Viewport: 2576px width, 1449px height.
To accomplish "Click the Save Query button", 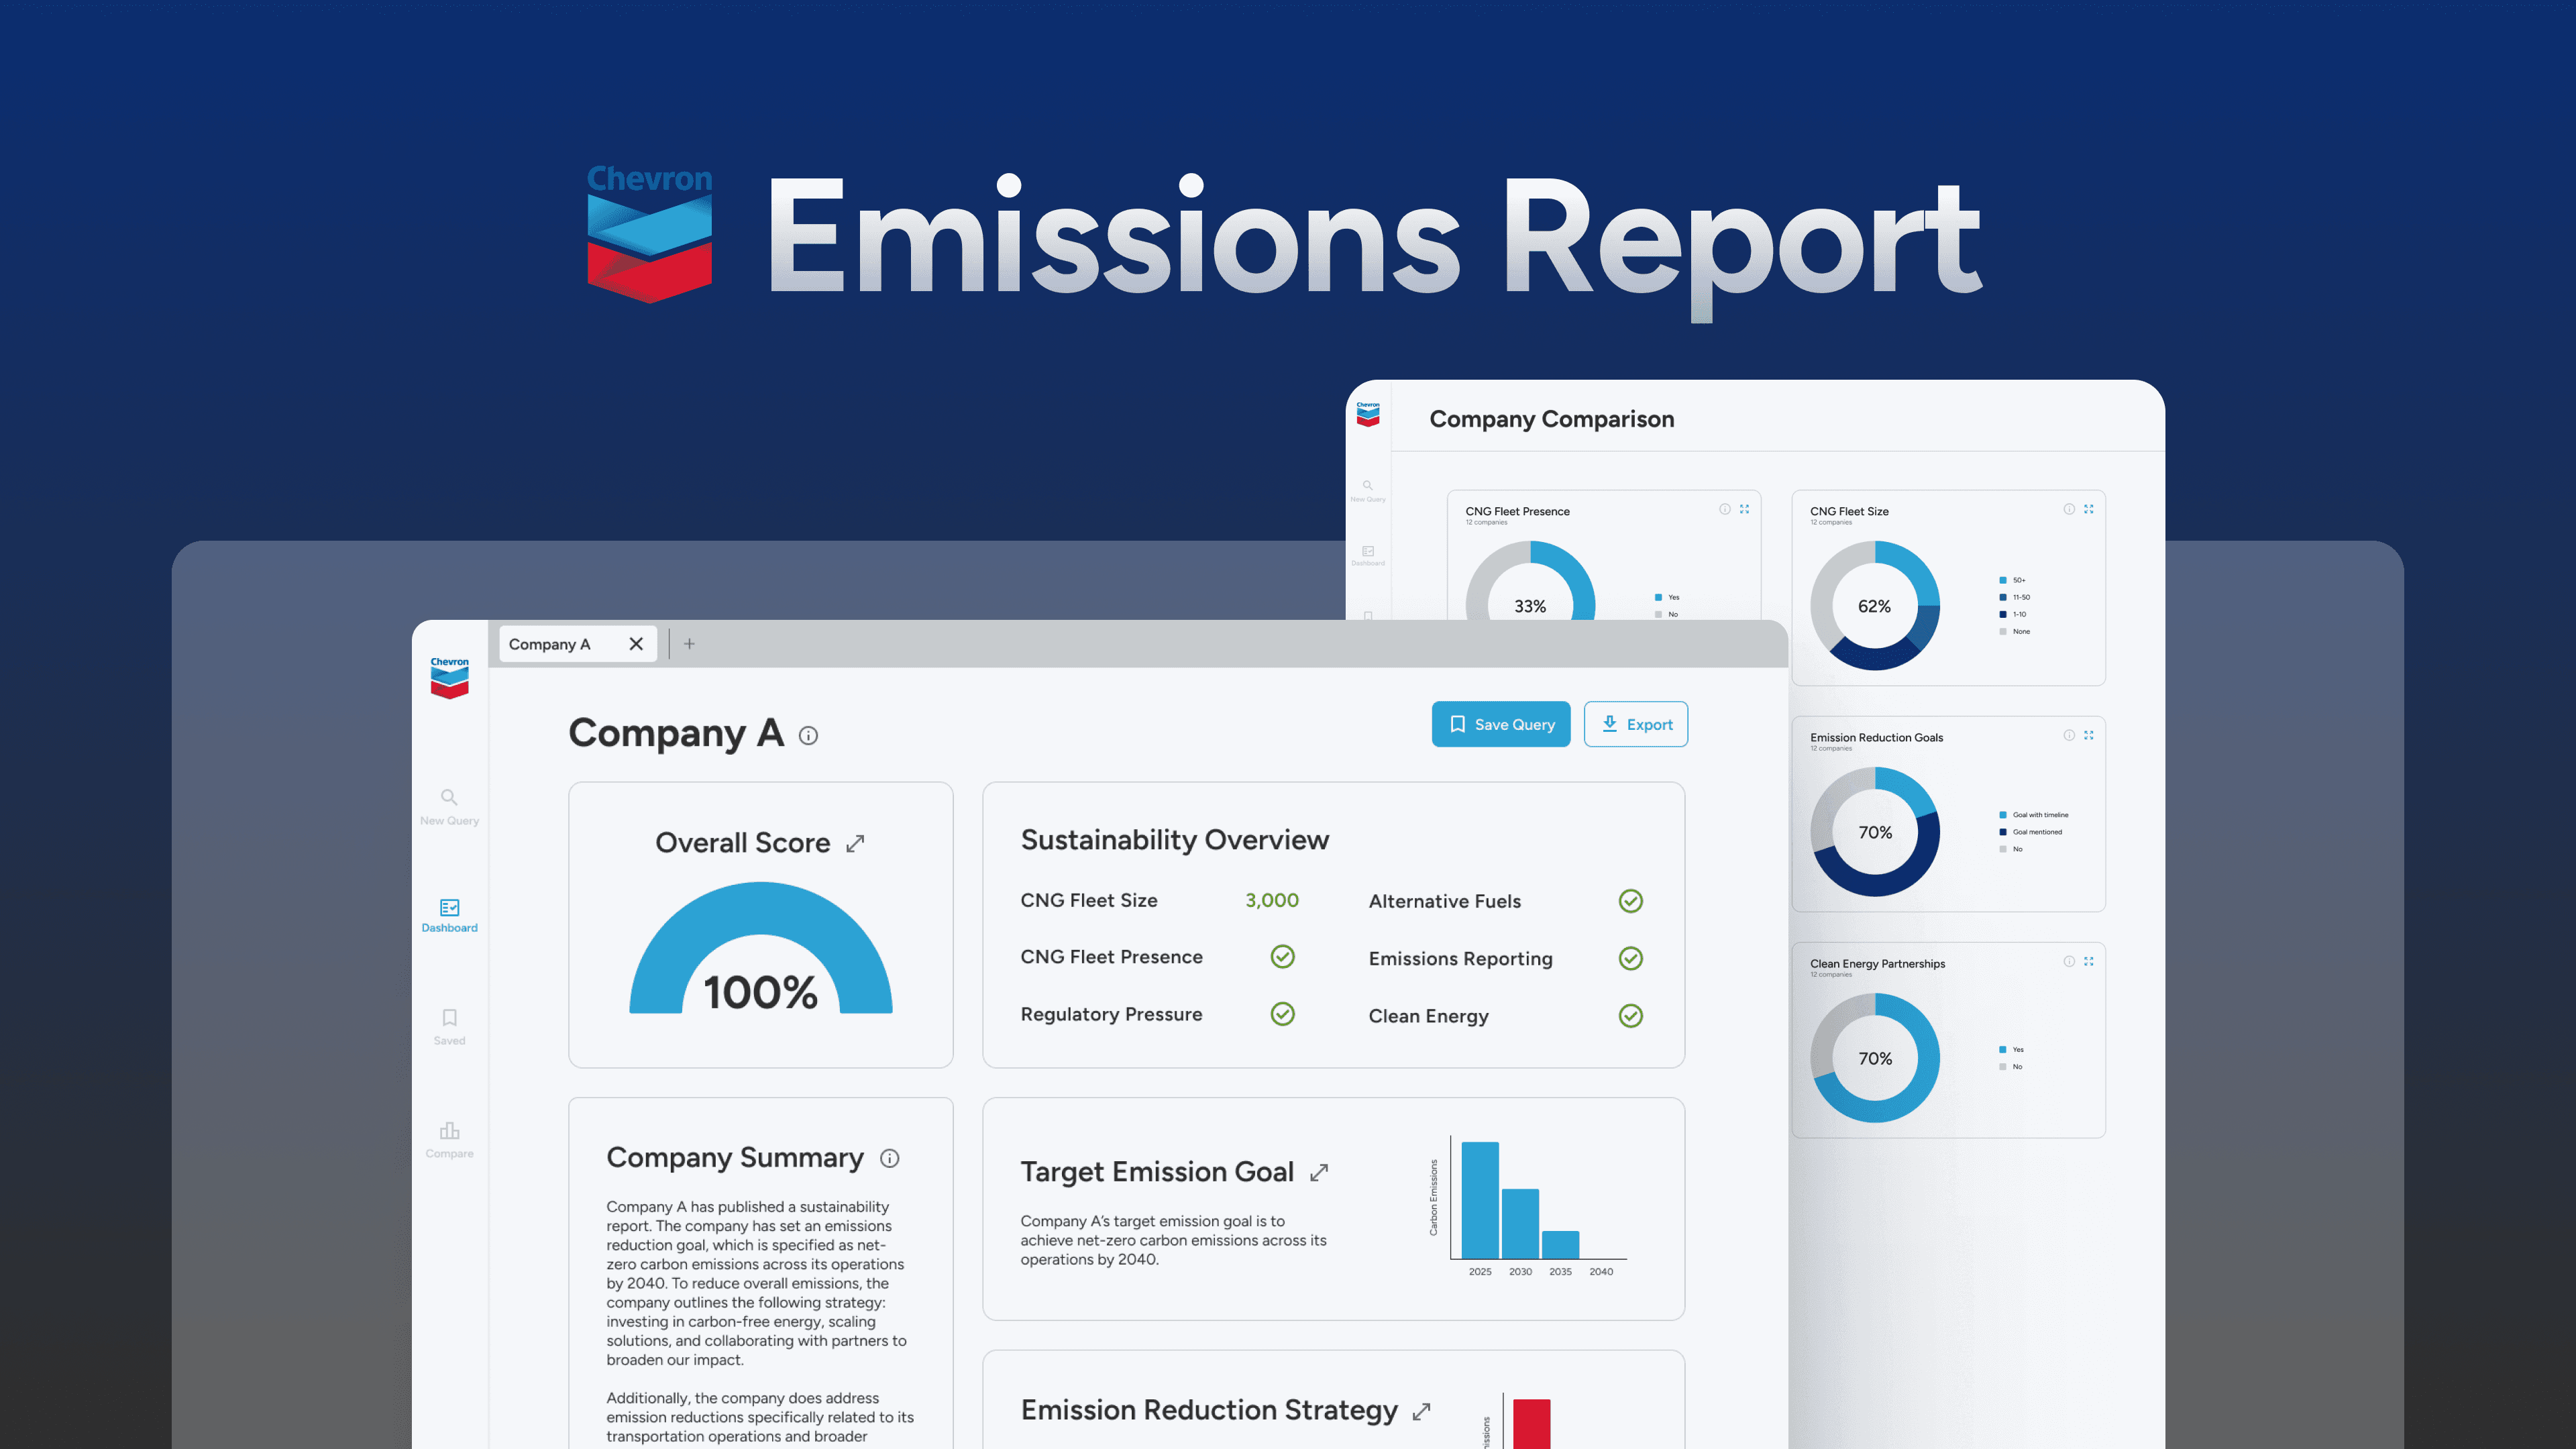I will click(1500, 724).
